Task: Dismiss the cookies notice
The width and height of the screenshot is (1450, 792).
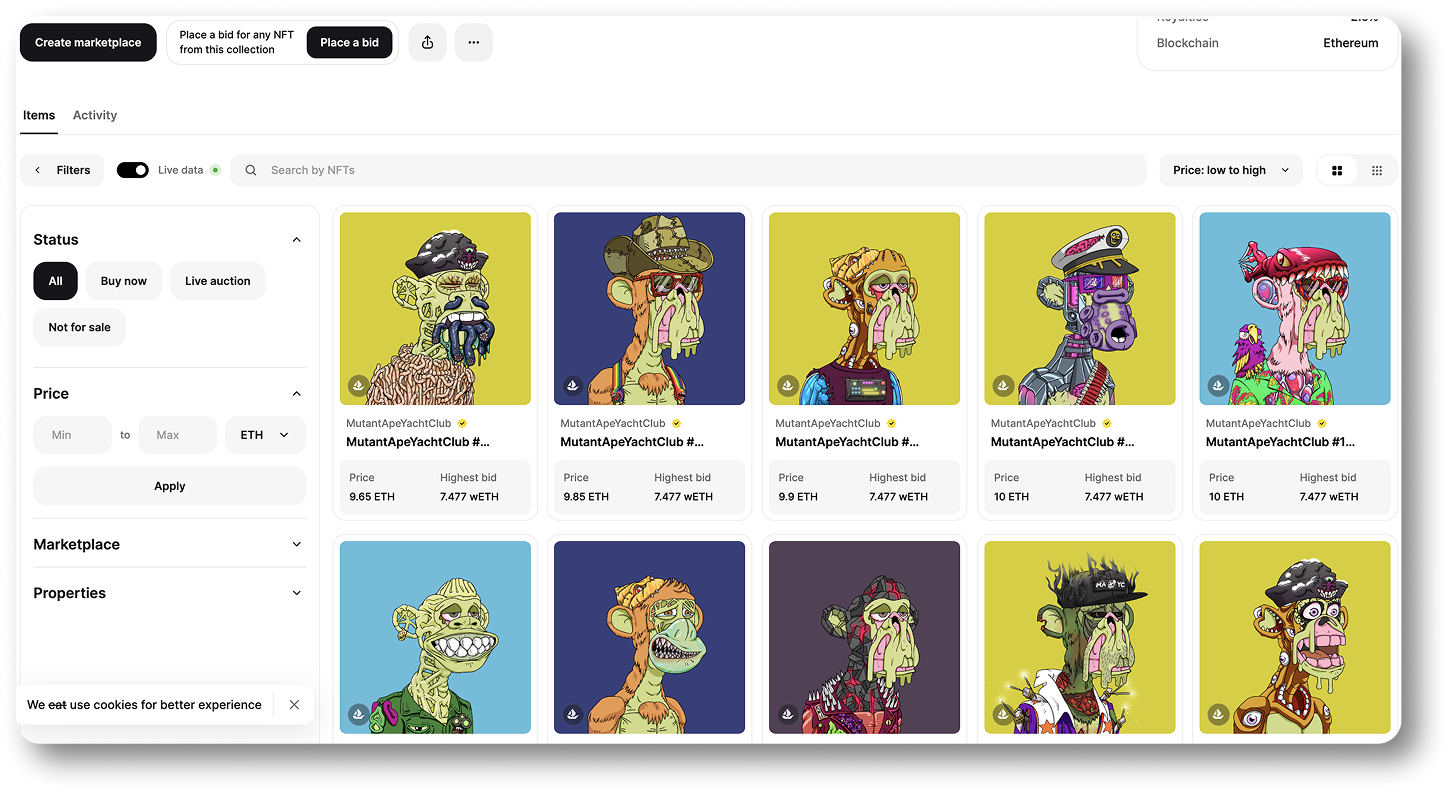Action: tap(294, 704)
